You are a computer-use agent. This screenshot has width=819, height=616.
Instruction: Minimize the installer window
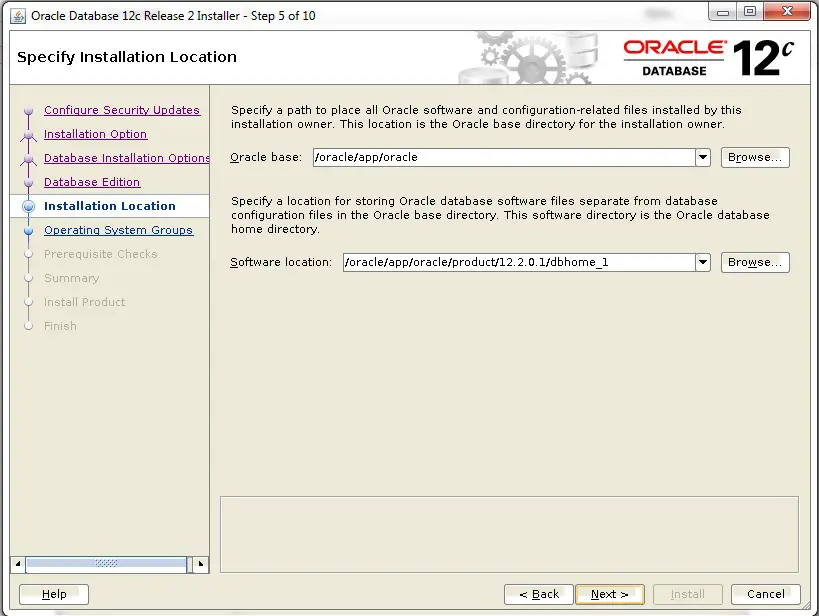[x=723, y=12]
